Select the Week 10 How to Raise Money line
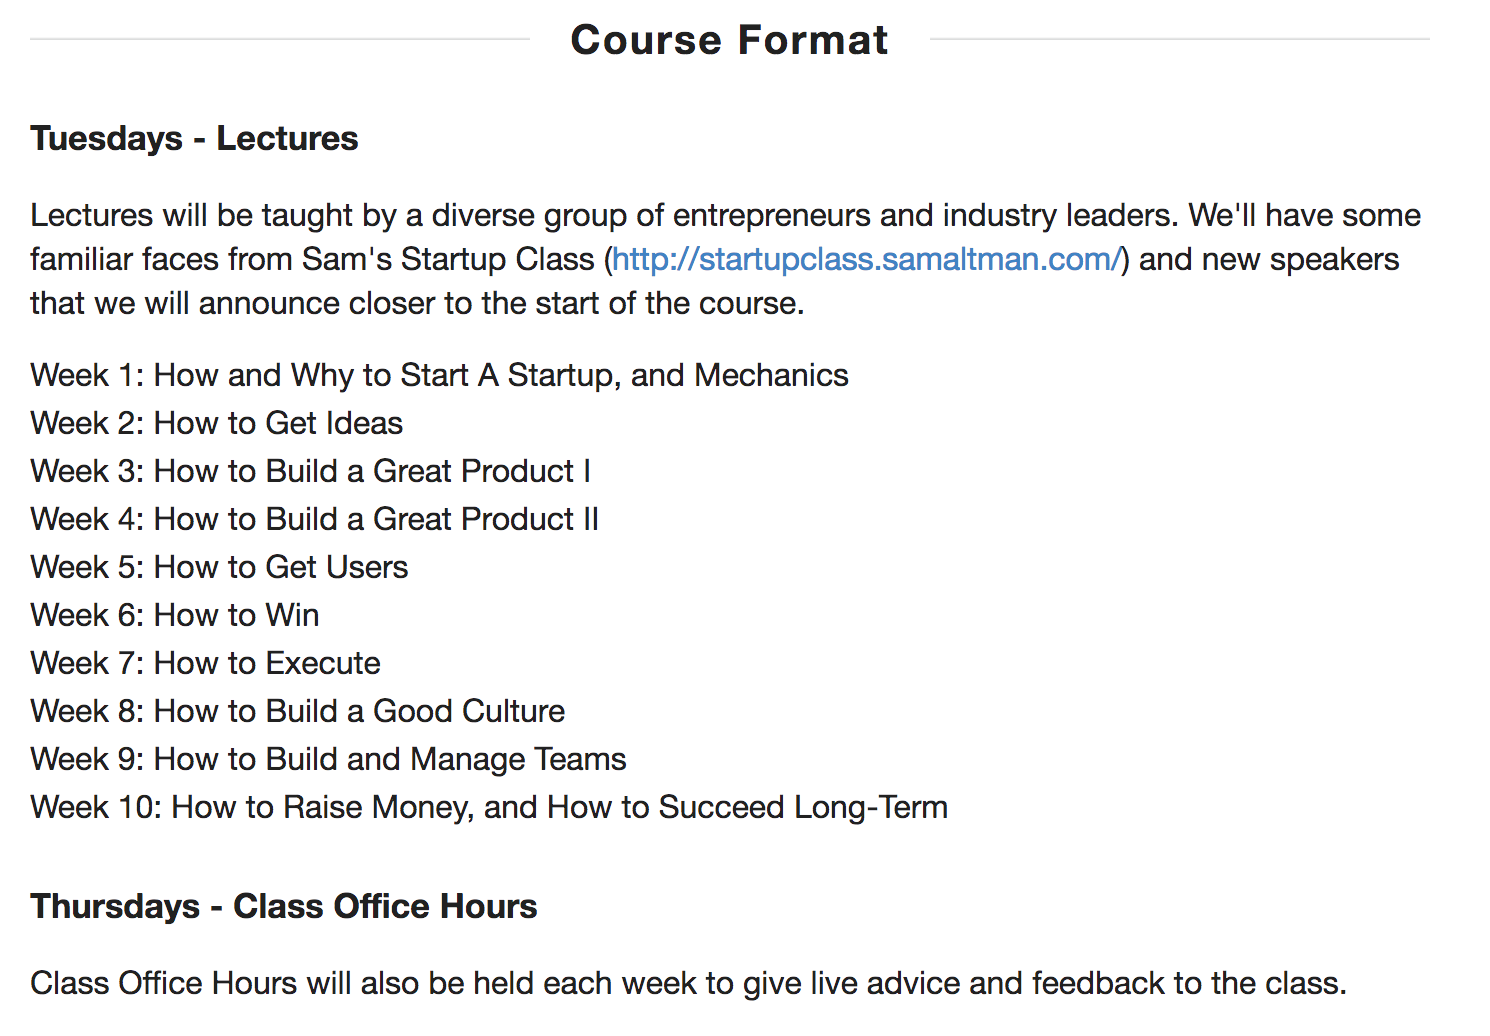The image size is (1490, 1036). point(489,808)
